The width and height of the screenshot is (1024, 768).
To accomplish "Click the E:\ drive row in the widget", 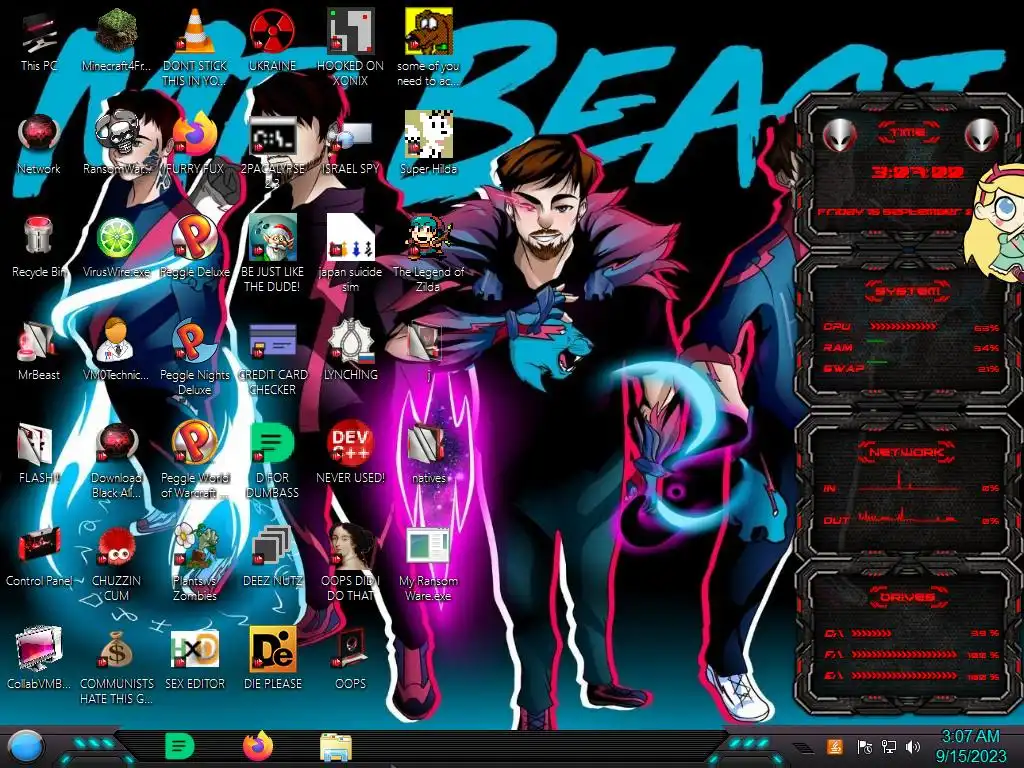I will pyautogui.click(x=912, y=675).
